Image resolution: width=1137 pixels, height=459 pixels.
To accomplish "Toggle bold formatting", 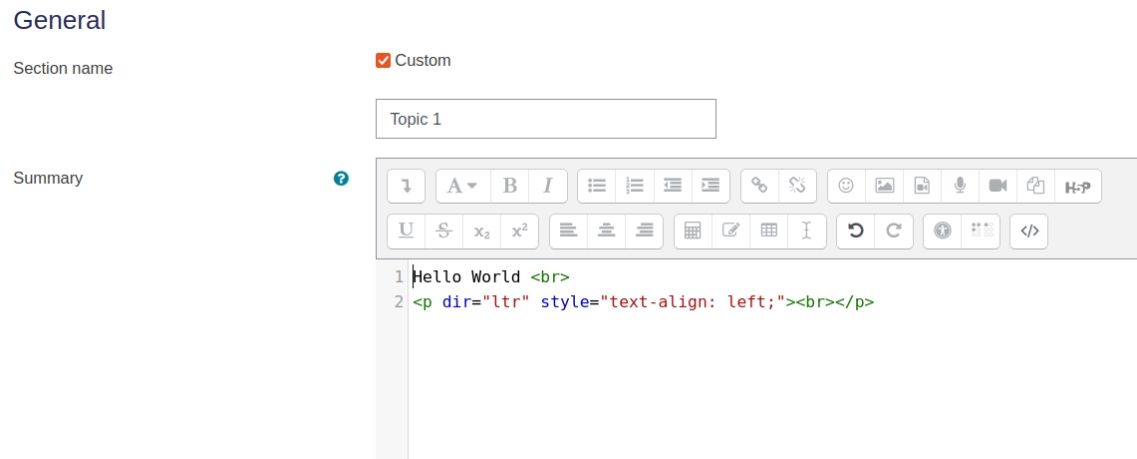I will (510, 186).
